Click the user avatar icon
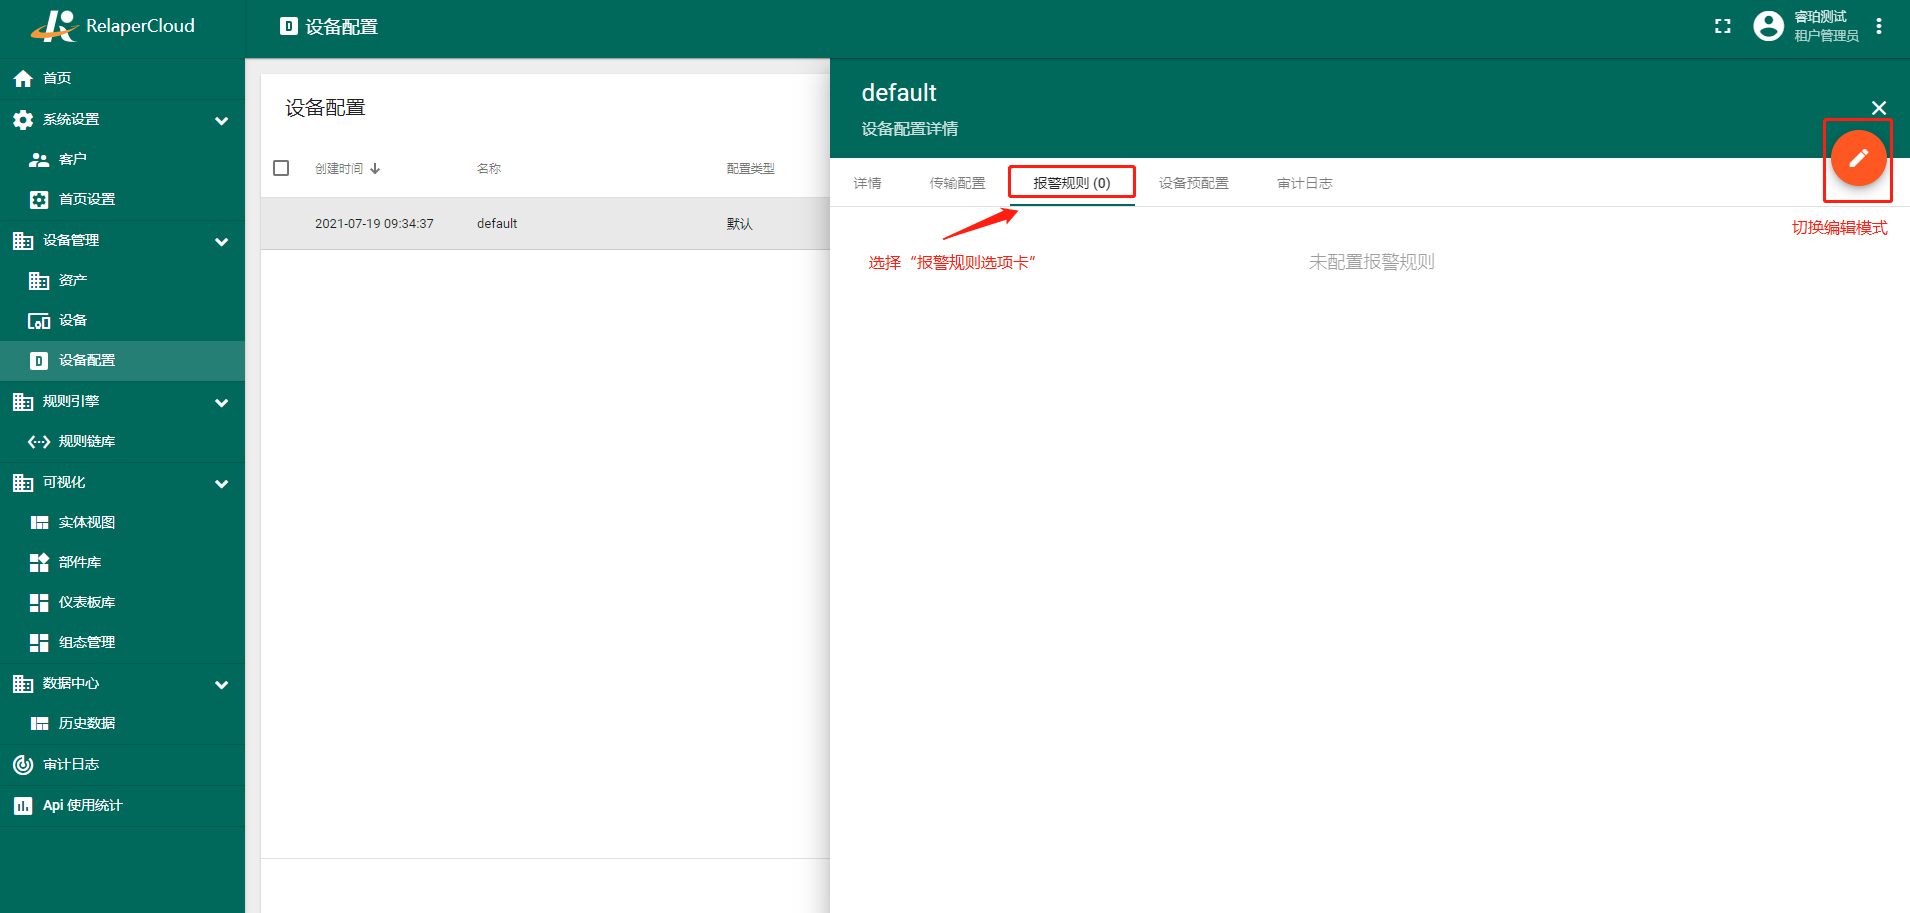 [x=1768, y=26]
